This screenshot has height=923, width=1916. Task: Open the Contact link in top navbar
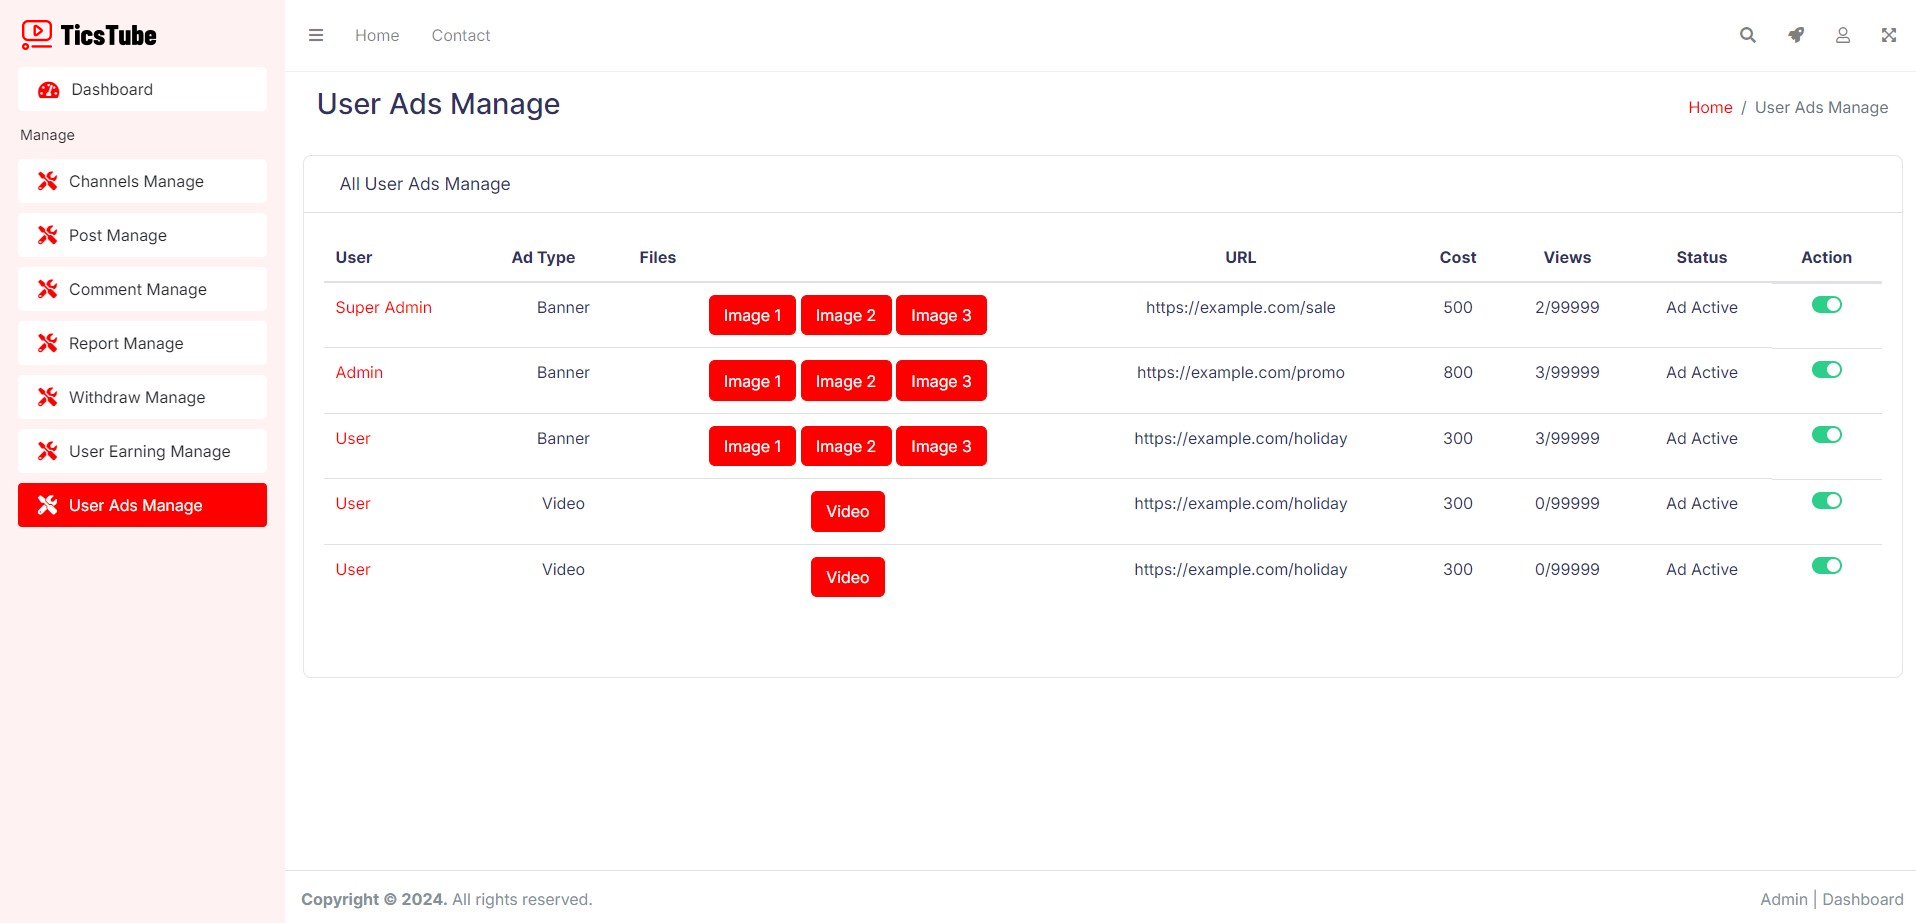click(x=460, y=35)
